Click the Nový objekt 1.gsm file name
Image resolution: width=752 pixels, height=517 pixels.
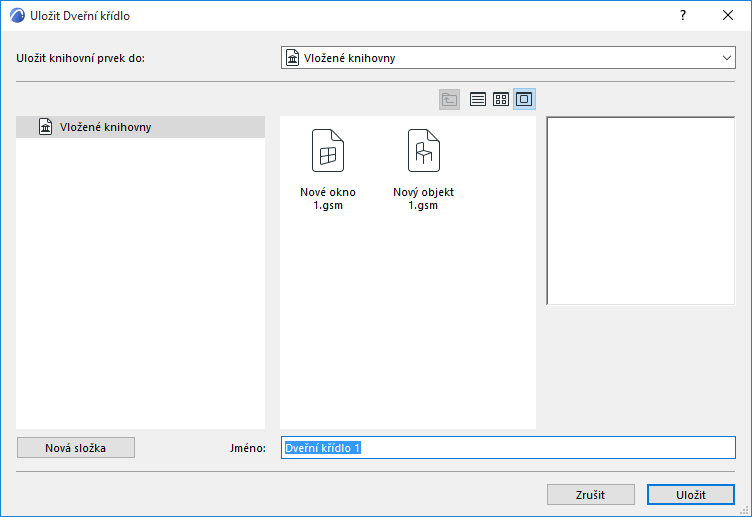point(423,199)
